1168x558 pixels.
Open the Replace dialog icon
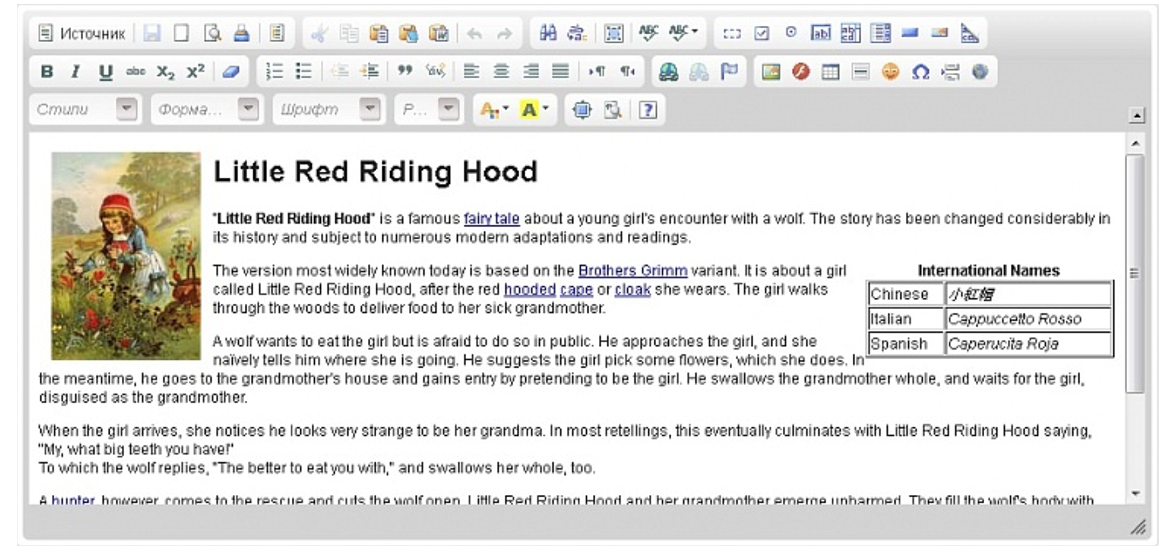coord(577,33)
